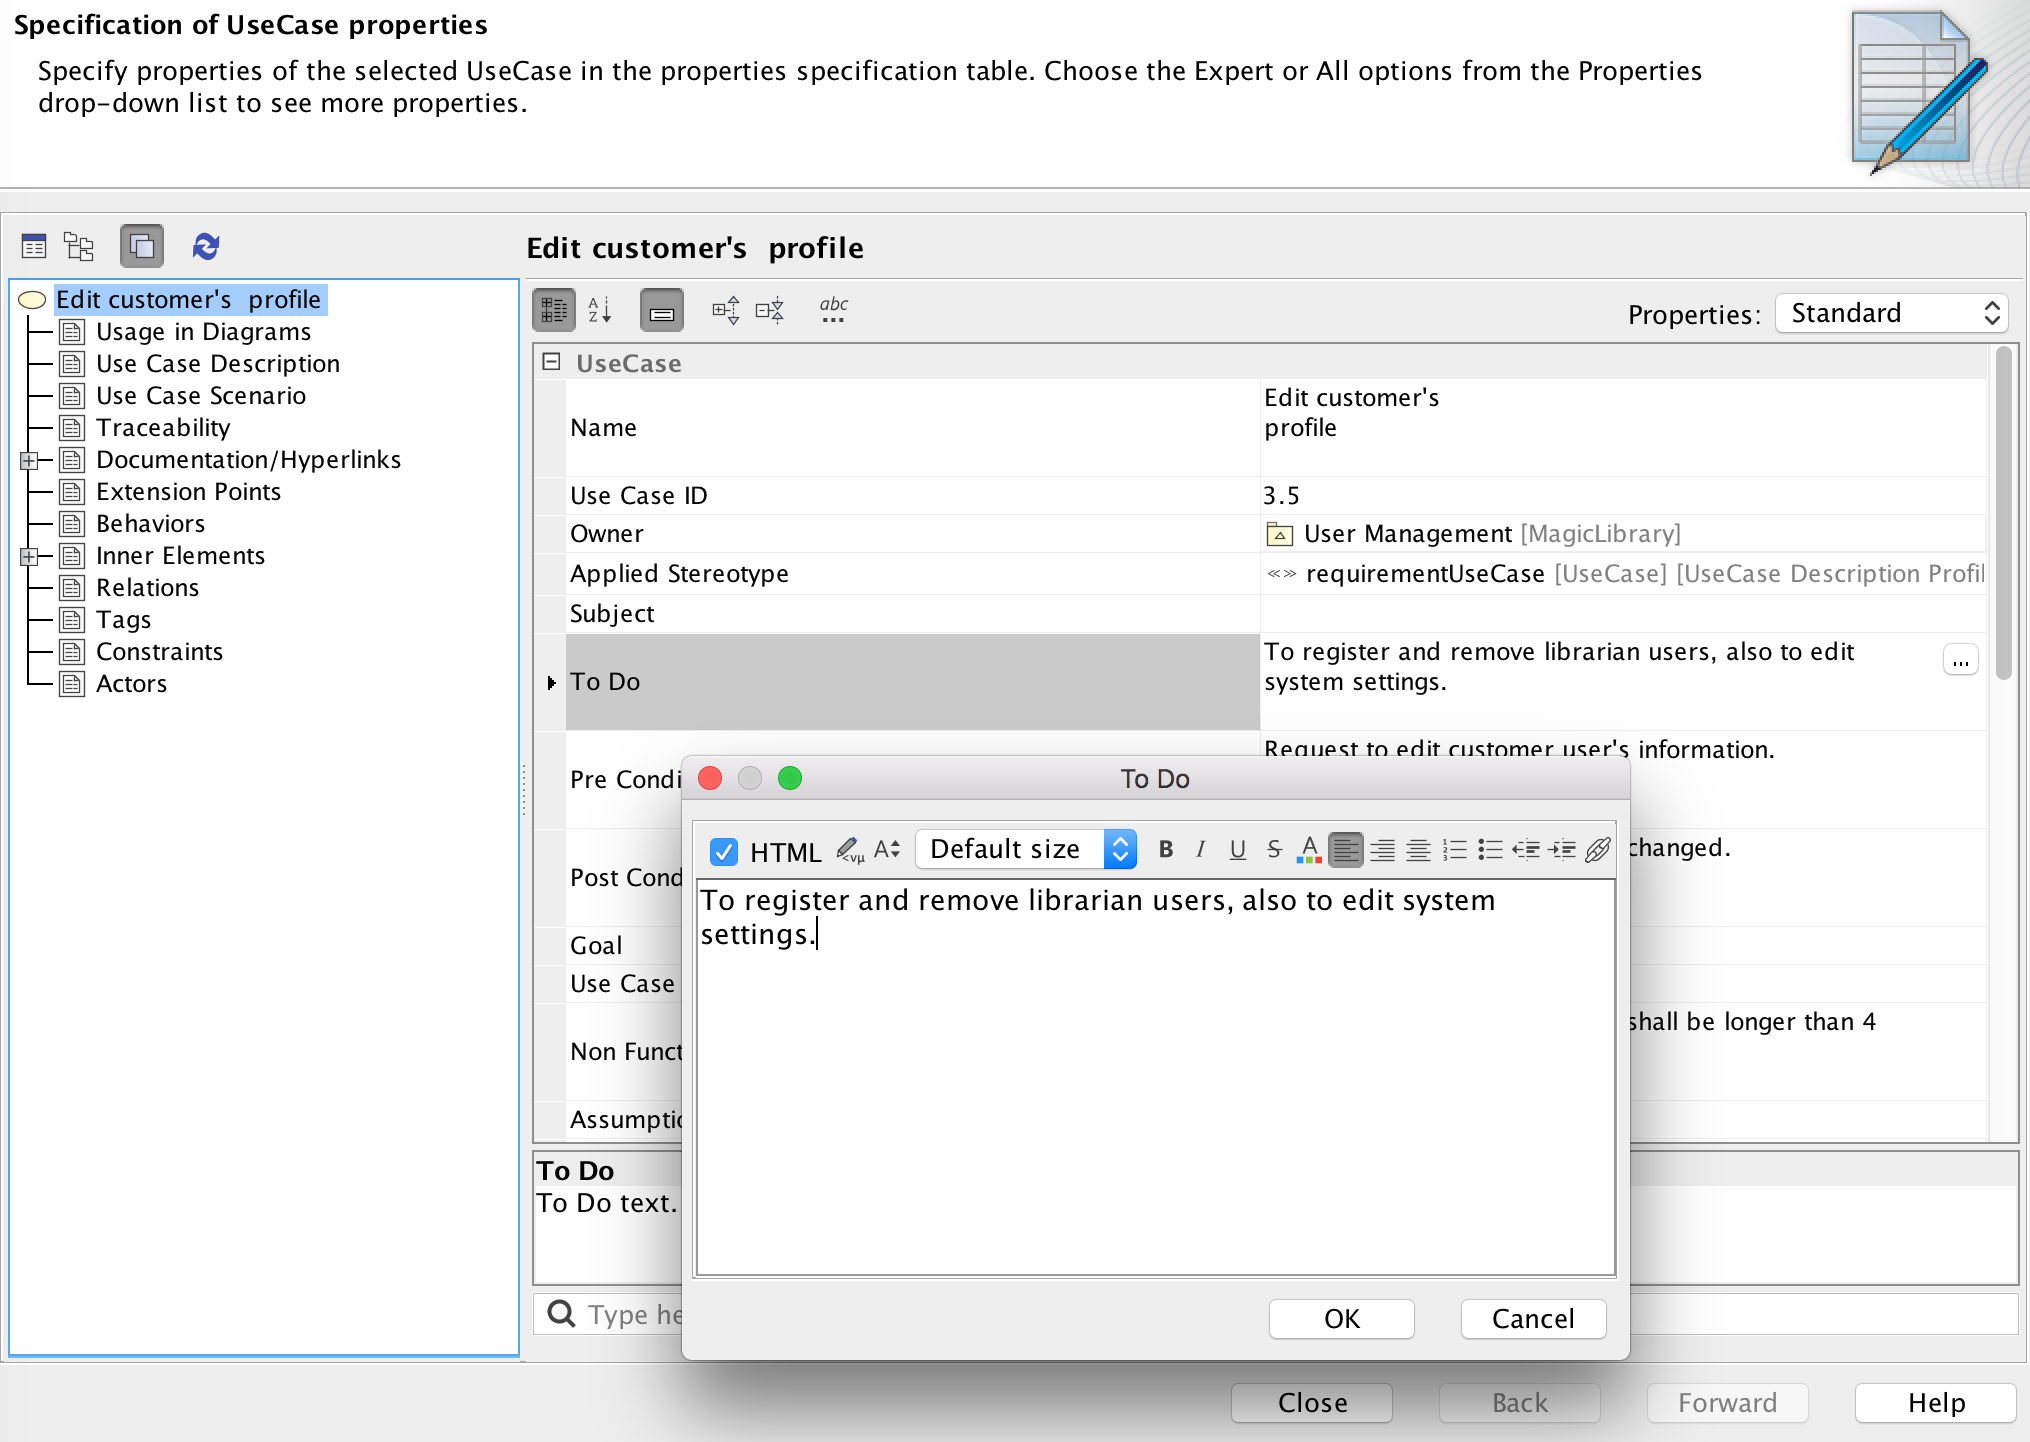The image size is (2030, 1442).
Task: Toggle align left text button
Action: [x=1345, y=849]
